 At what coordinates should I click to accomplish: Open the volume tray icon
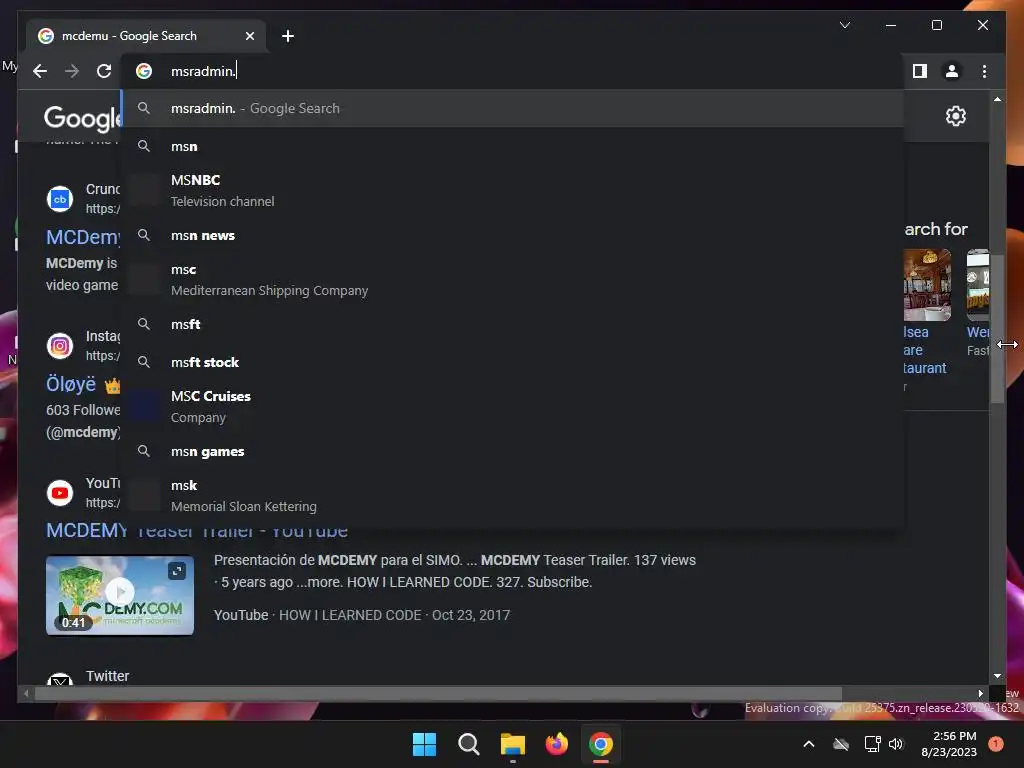pyautogui.click(x=896, y=744)
